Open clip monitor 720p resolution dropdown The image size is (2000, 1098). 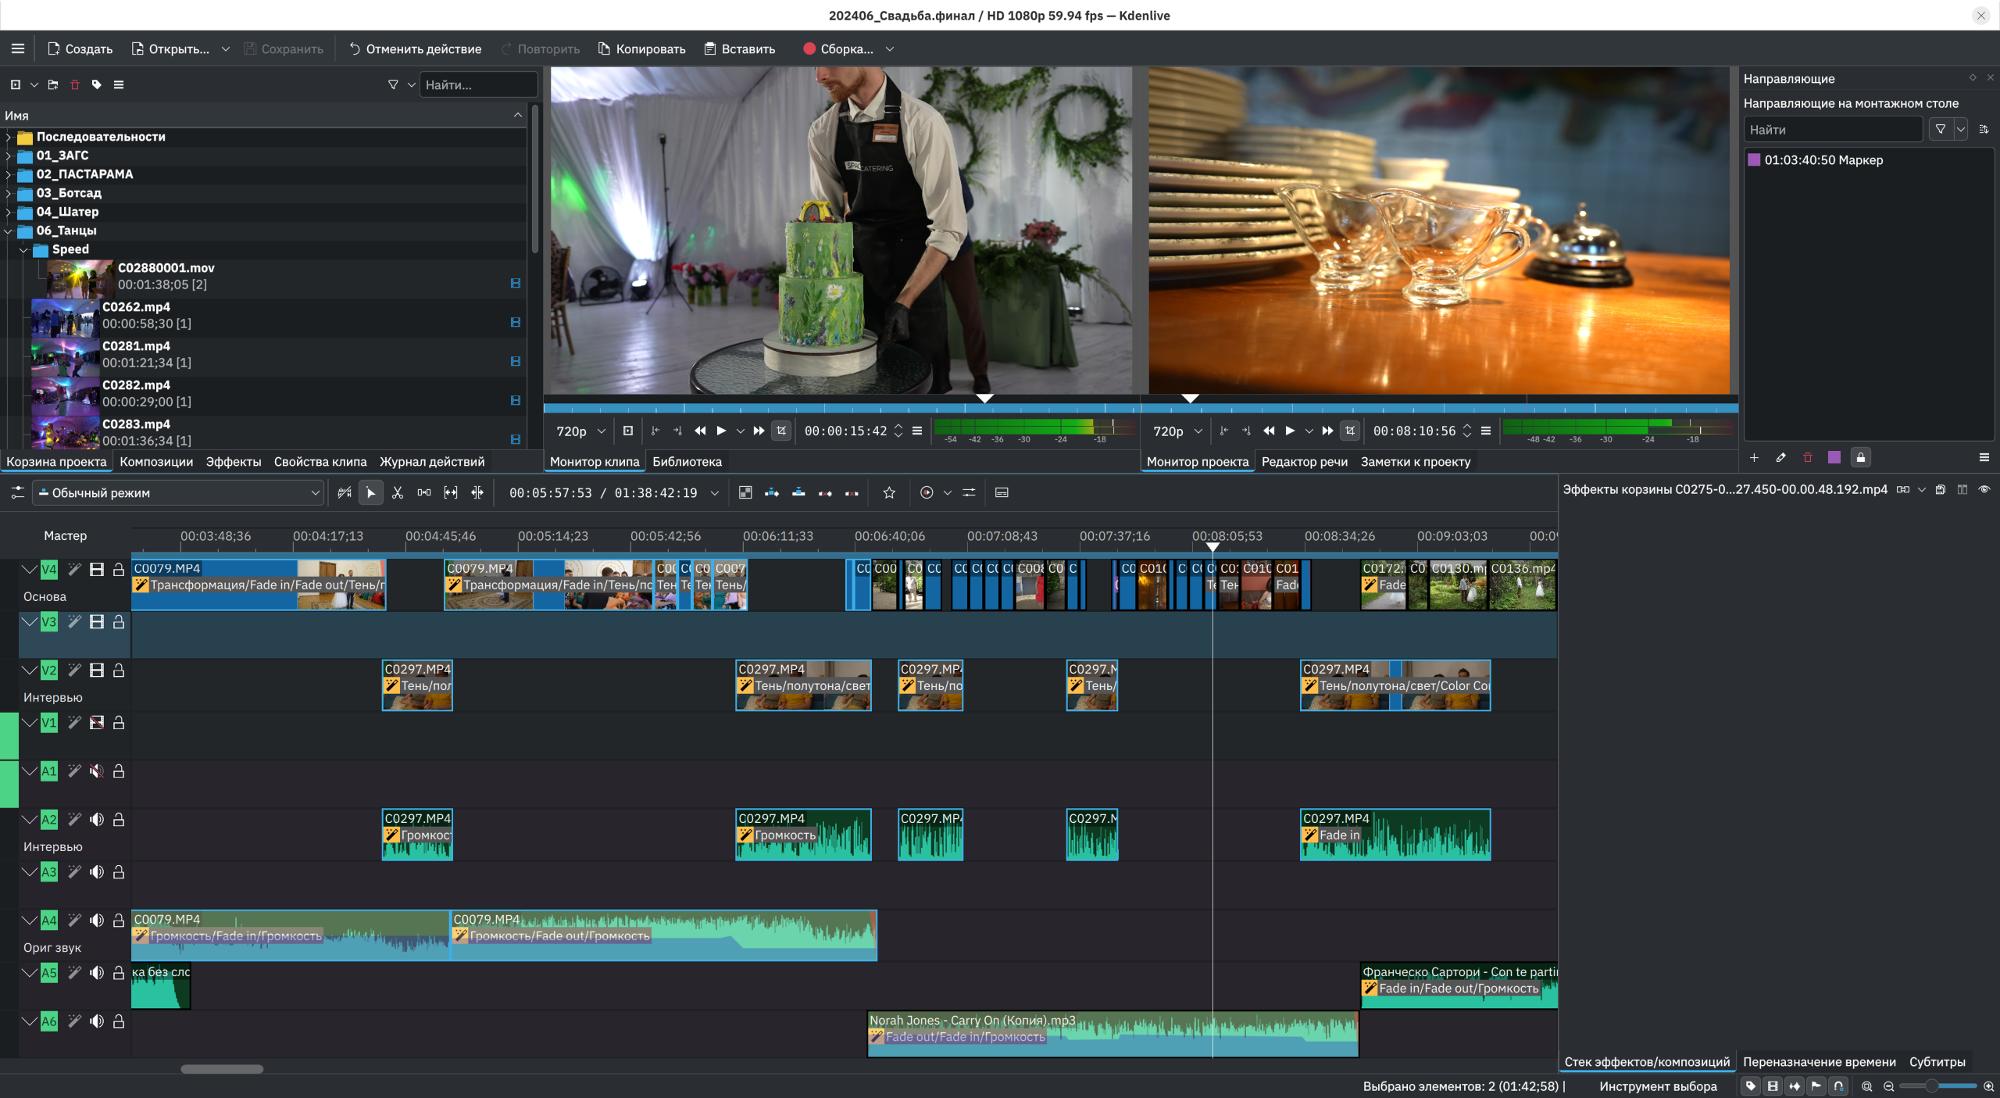coord(581,431)
